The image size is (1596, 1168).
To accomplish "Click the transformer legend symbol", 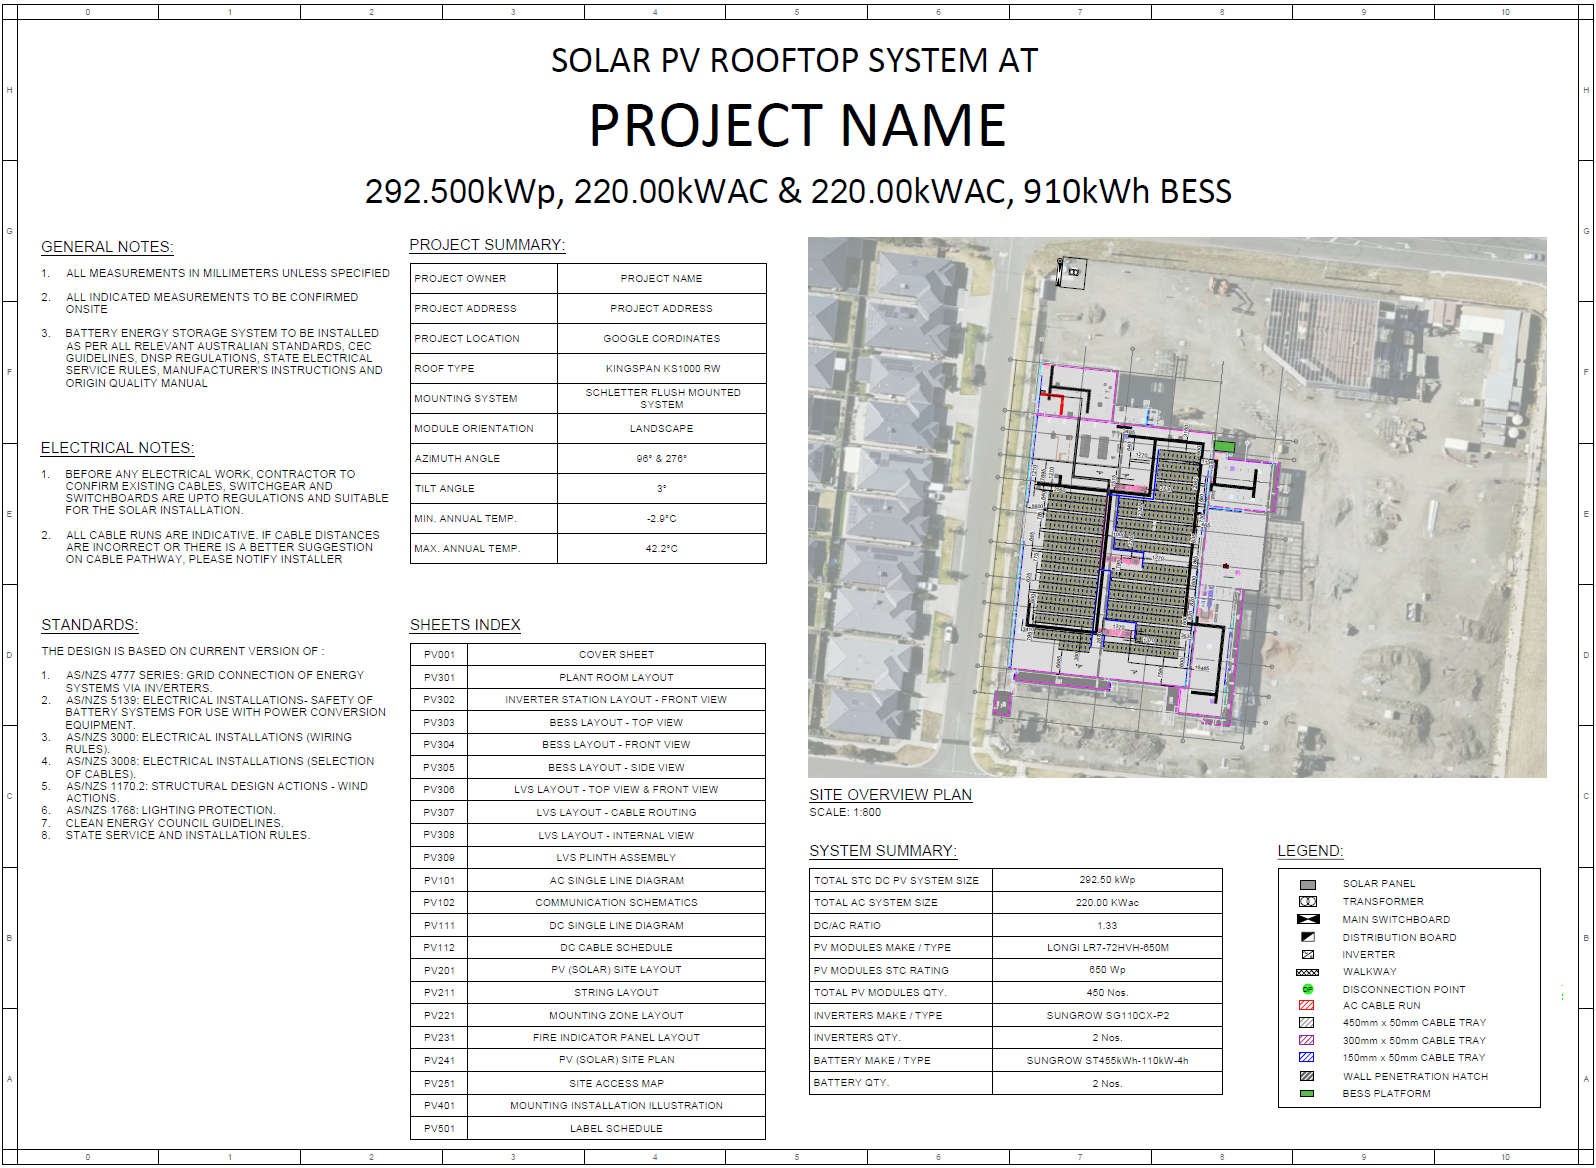I will coord(1307,902).
